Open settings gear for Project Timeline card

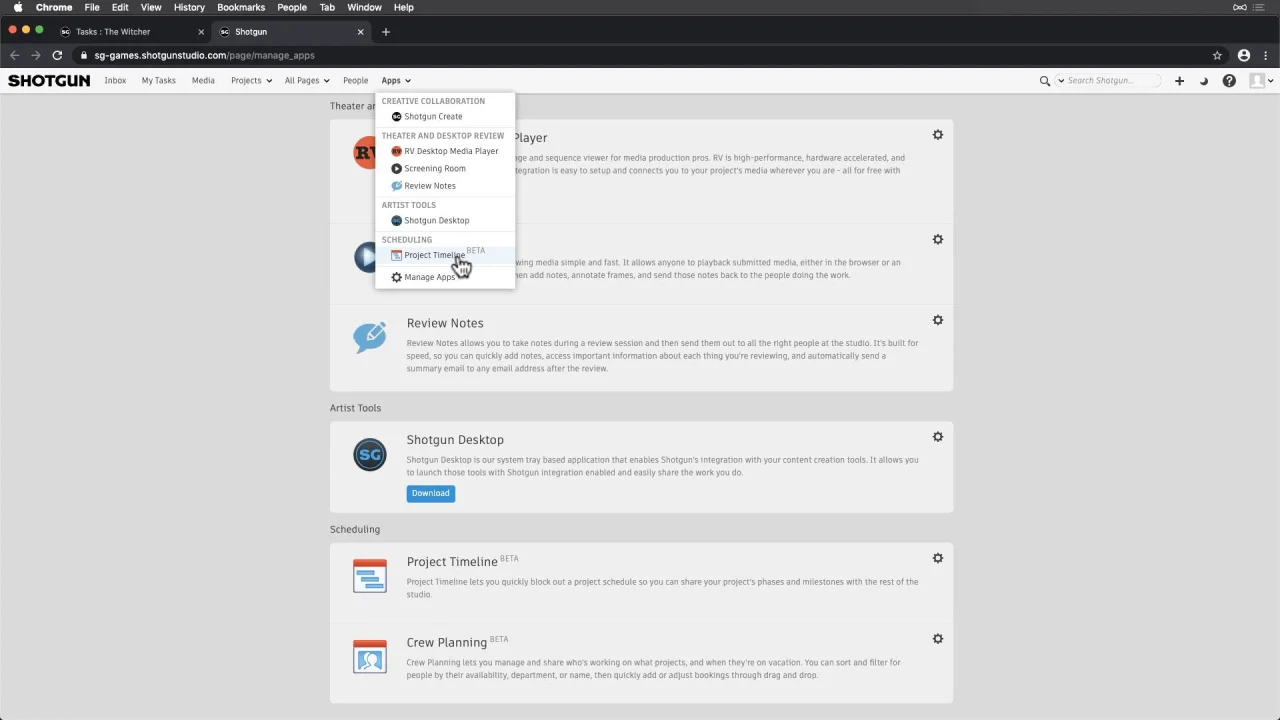[x=938, y=559]
